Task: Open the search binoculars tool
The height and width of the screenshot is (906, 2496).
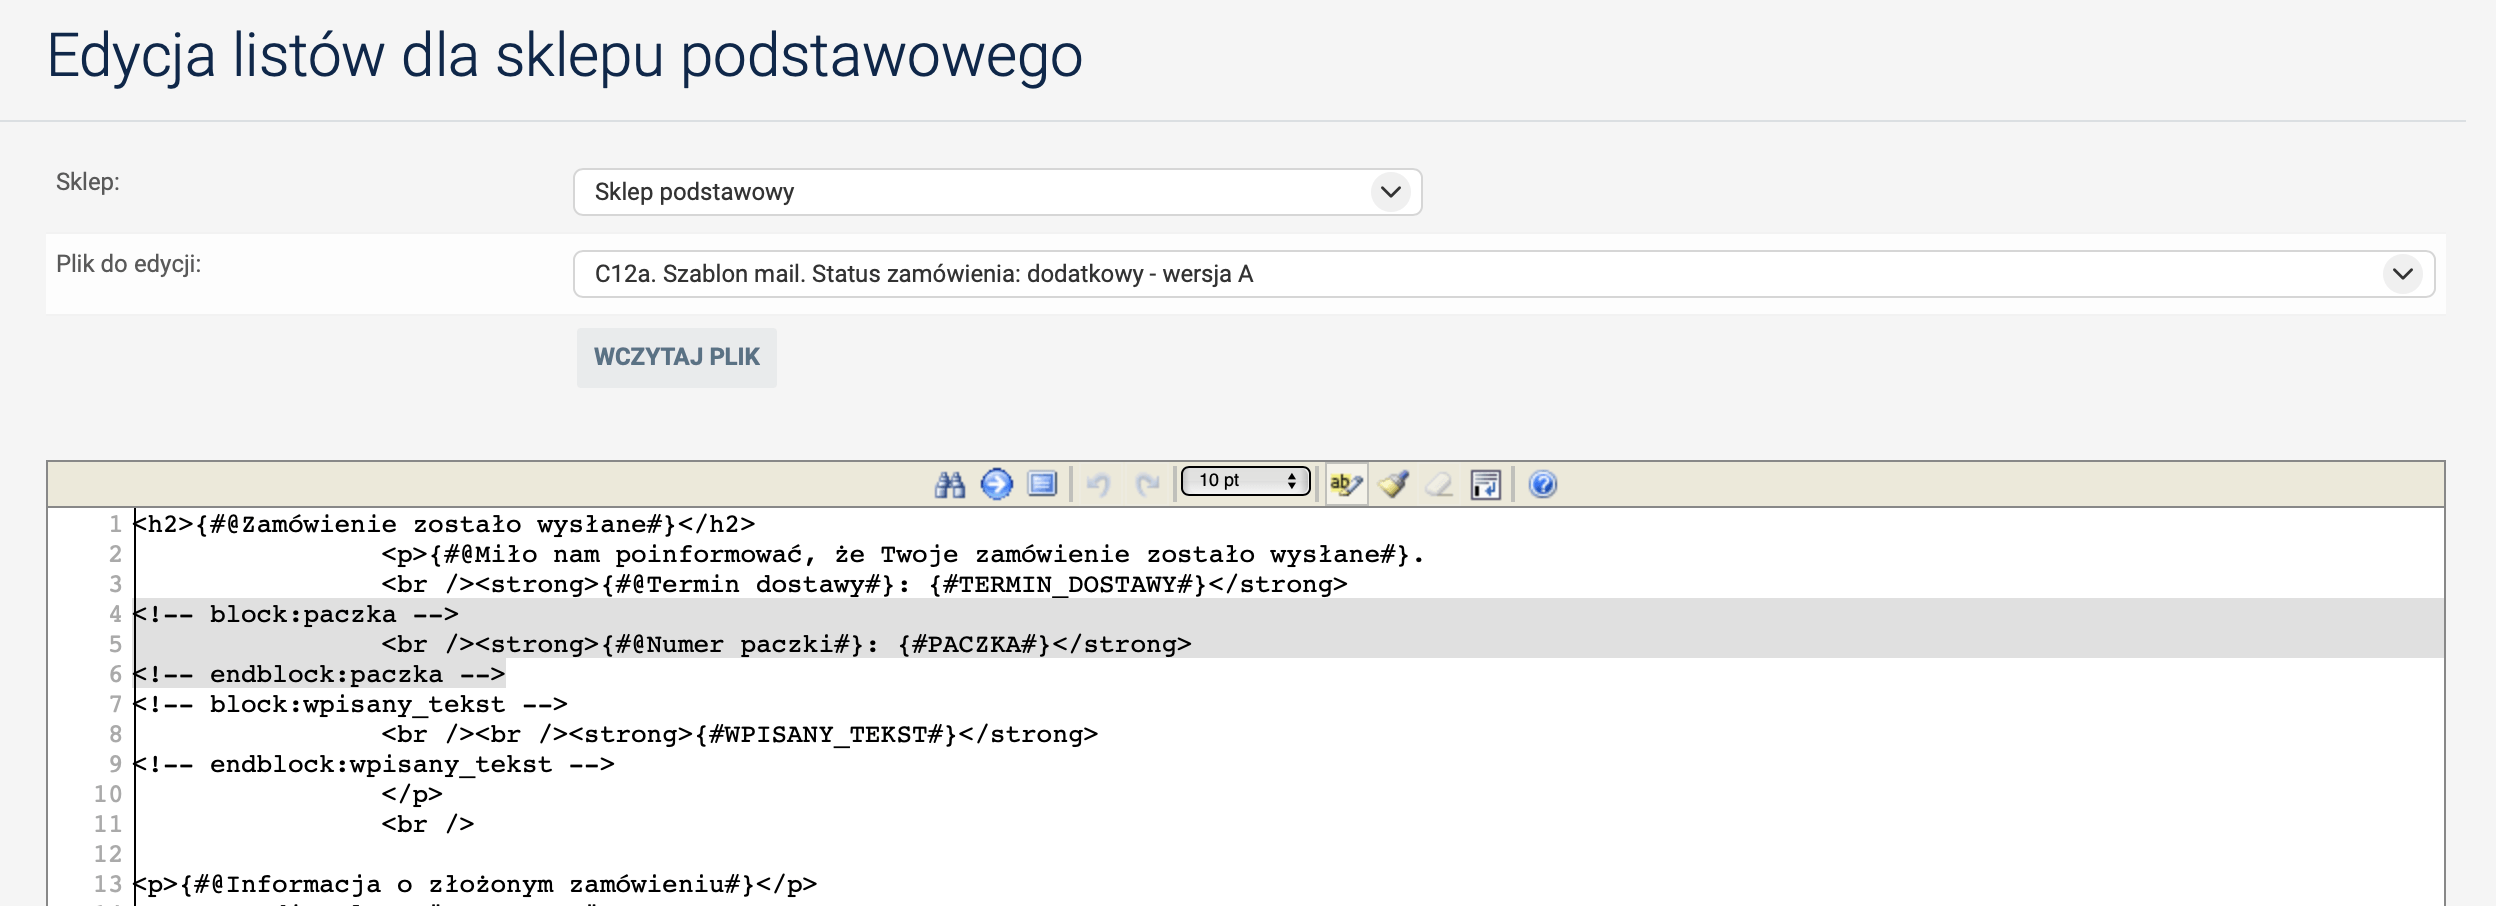Action: click(x=950, y=485)
